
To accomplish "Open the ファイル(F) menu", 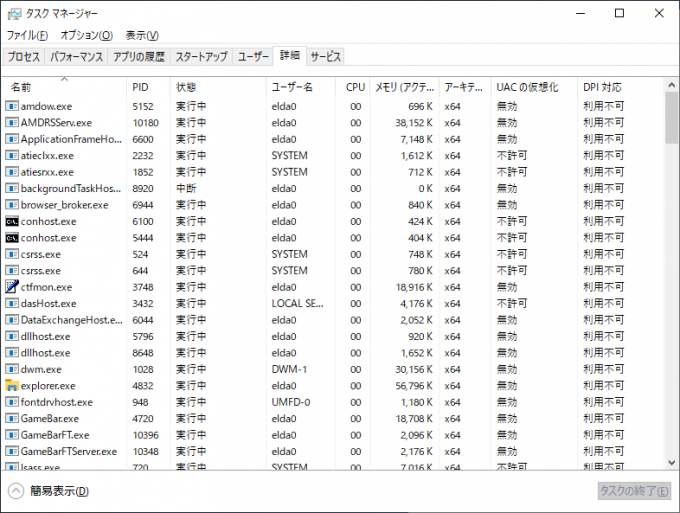I will click(27, 35).
